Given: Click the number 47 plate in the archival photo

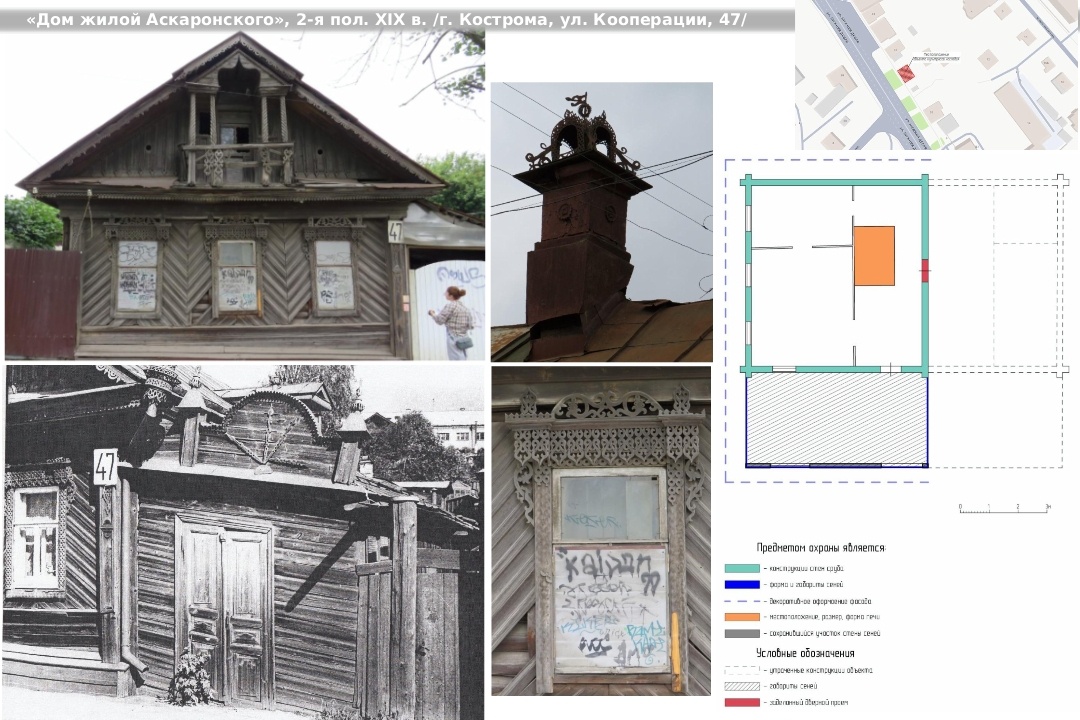Looking at the screenshot, I should 105,467.
